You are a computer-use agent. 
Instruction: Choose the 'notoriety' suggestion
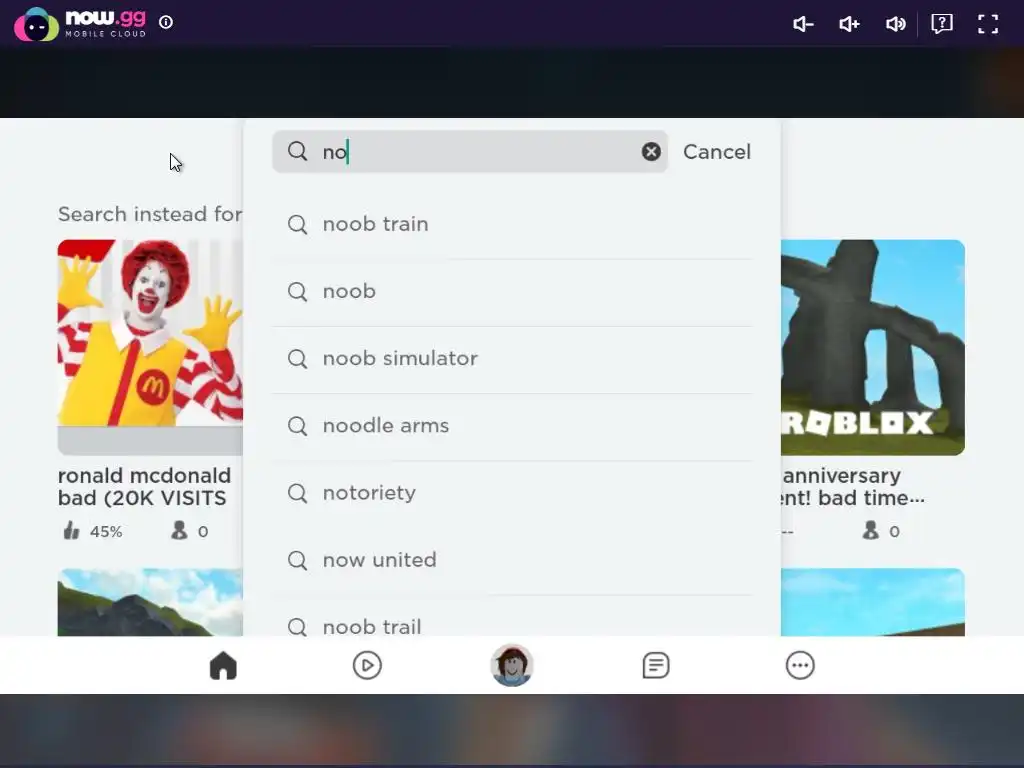512,493
